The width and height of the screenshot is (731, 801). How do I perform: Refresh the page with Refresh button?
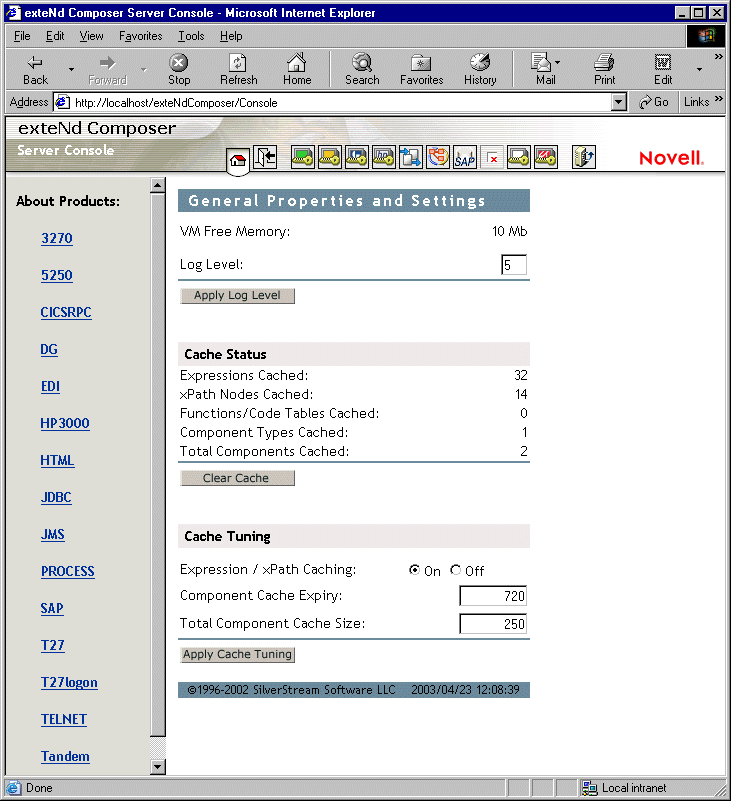click(239, 69)
